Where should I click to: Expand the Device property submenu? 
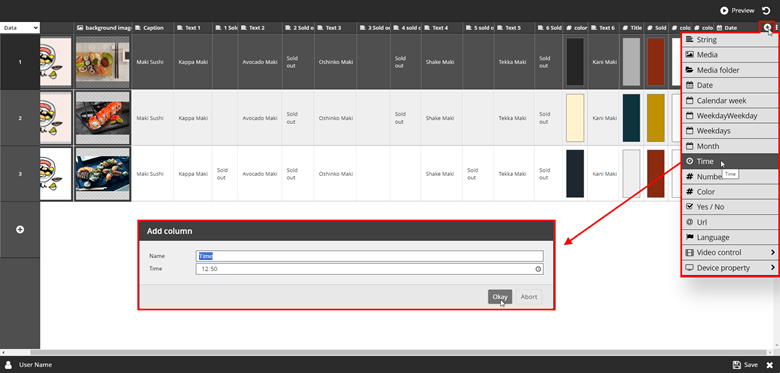pos(729,268)
